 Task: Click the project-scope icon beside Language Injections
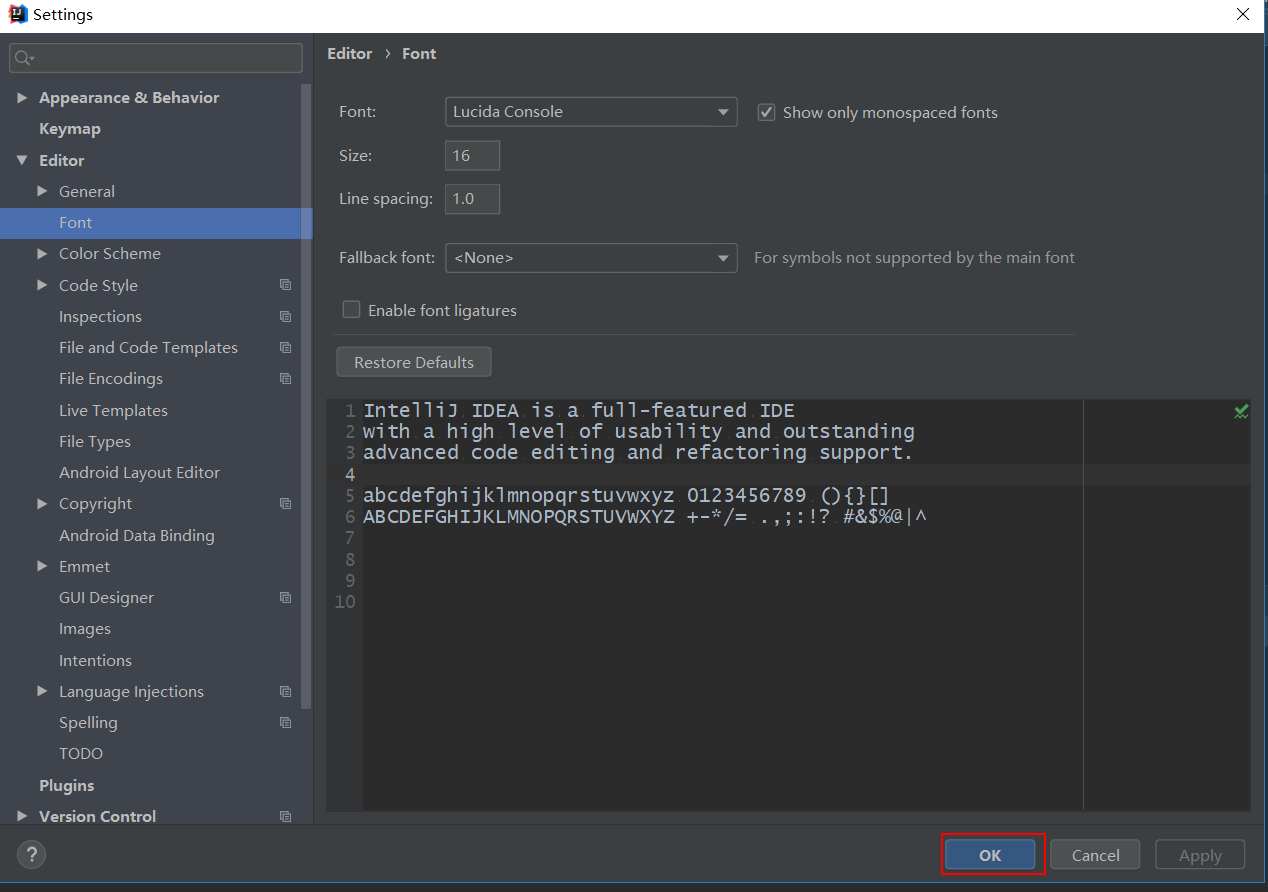coord(286,692)
